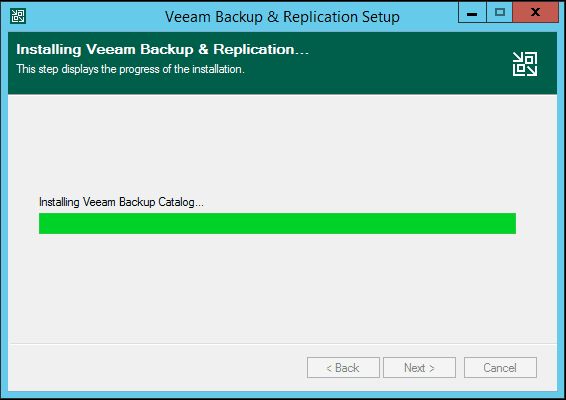Click the horizontal separator line above the buttons
Screen dimensions: 566x400
[x=283, y=343]
